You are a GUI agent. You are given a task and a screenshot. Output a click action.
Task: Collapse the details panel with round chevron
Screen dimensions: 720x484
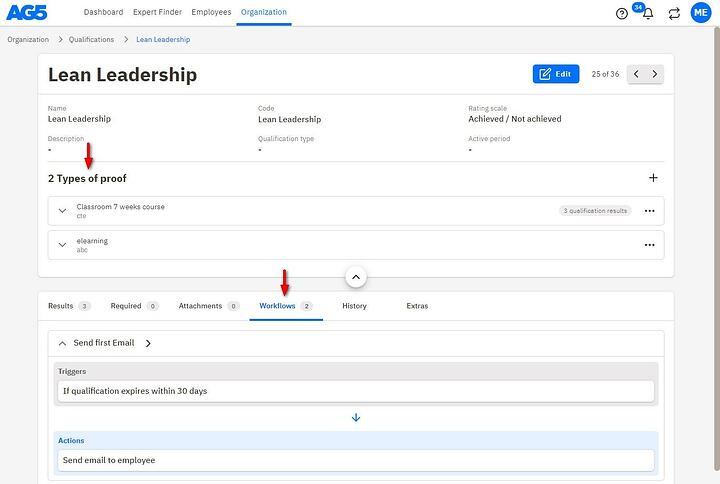(x=356, y=277)
